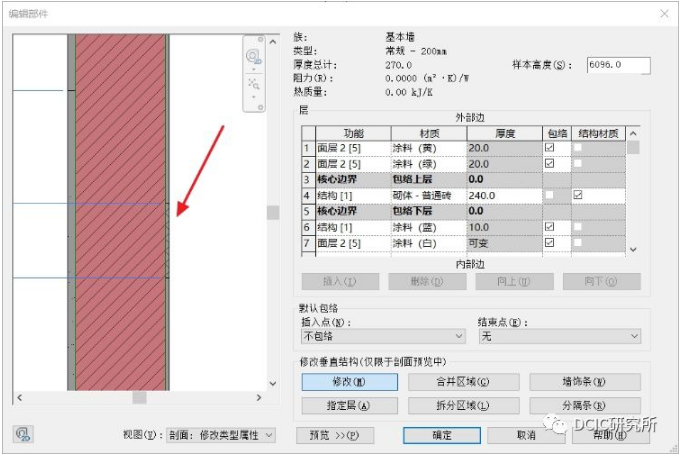Click the 删除(D) button

click(427, 281)
